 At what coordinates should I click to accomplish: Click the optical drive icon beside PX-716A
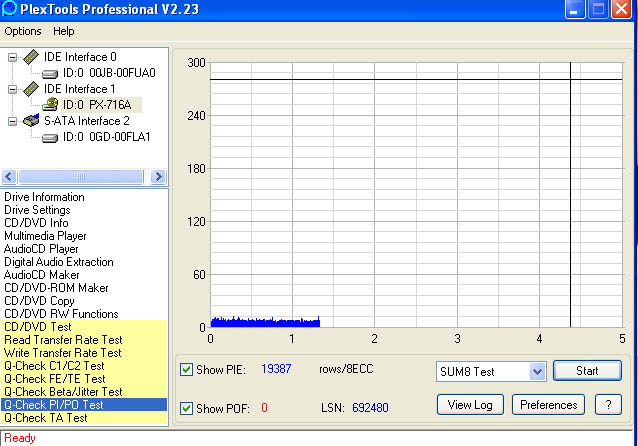pos(50,105)
